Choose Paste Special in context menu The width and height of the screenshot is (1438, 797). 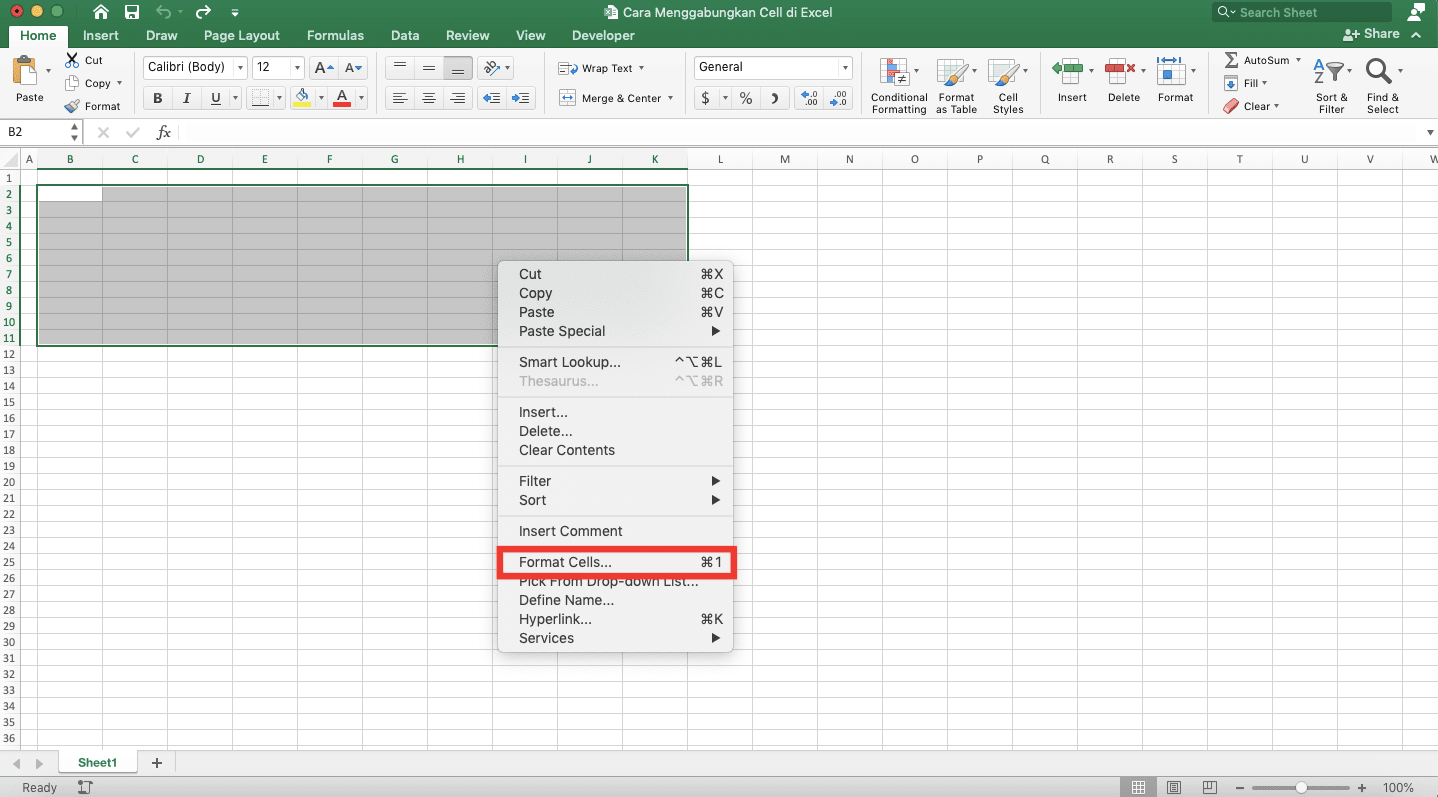point(616,331)
